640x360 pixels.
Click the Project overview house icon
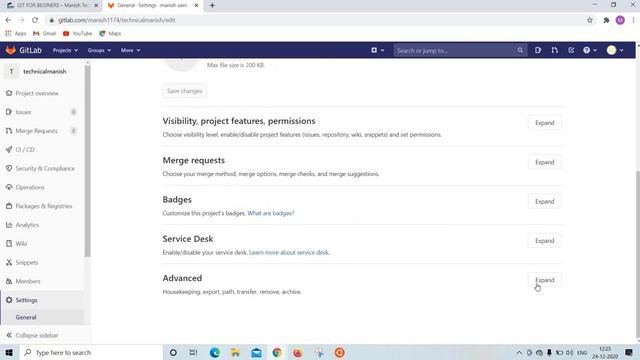pos(9,93)
